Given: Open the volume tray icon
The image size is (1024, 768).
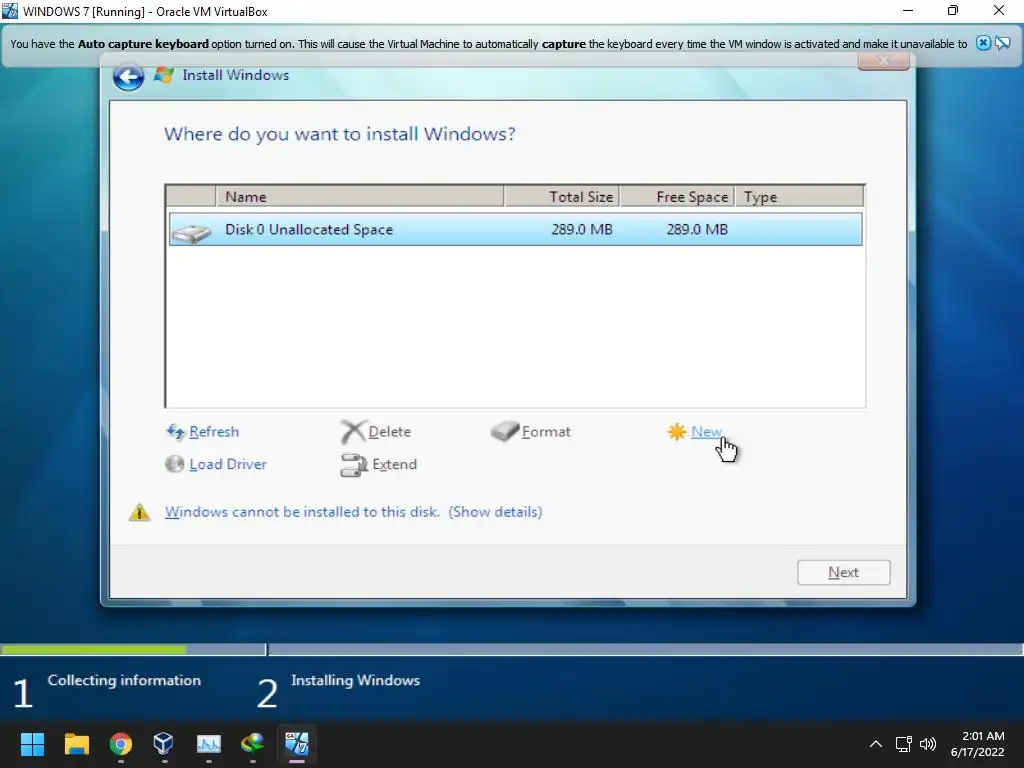Looking at the screenshot, I should 927,744.
